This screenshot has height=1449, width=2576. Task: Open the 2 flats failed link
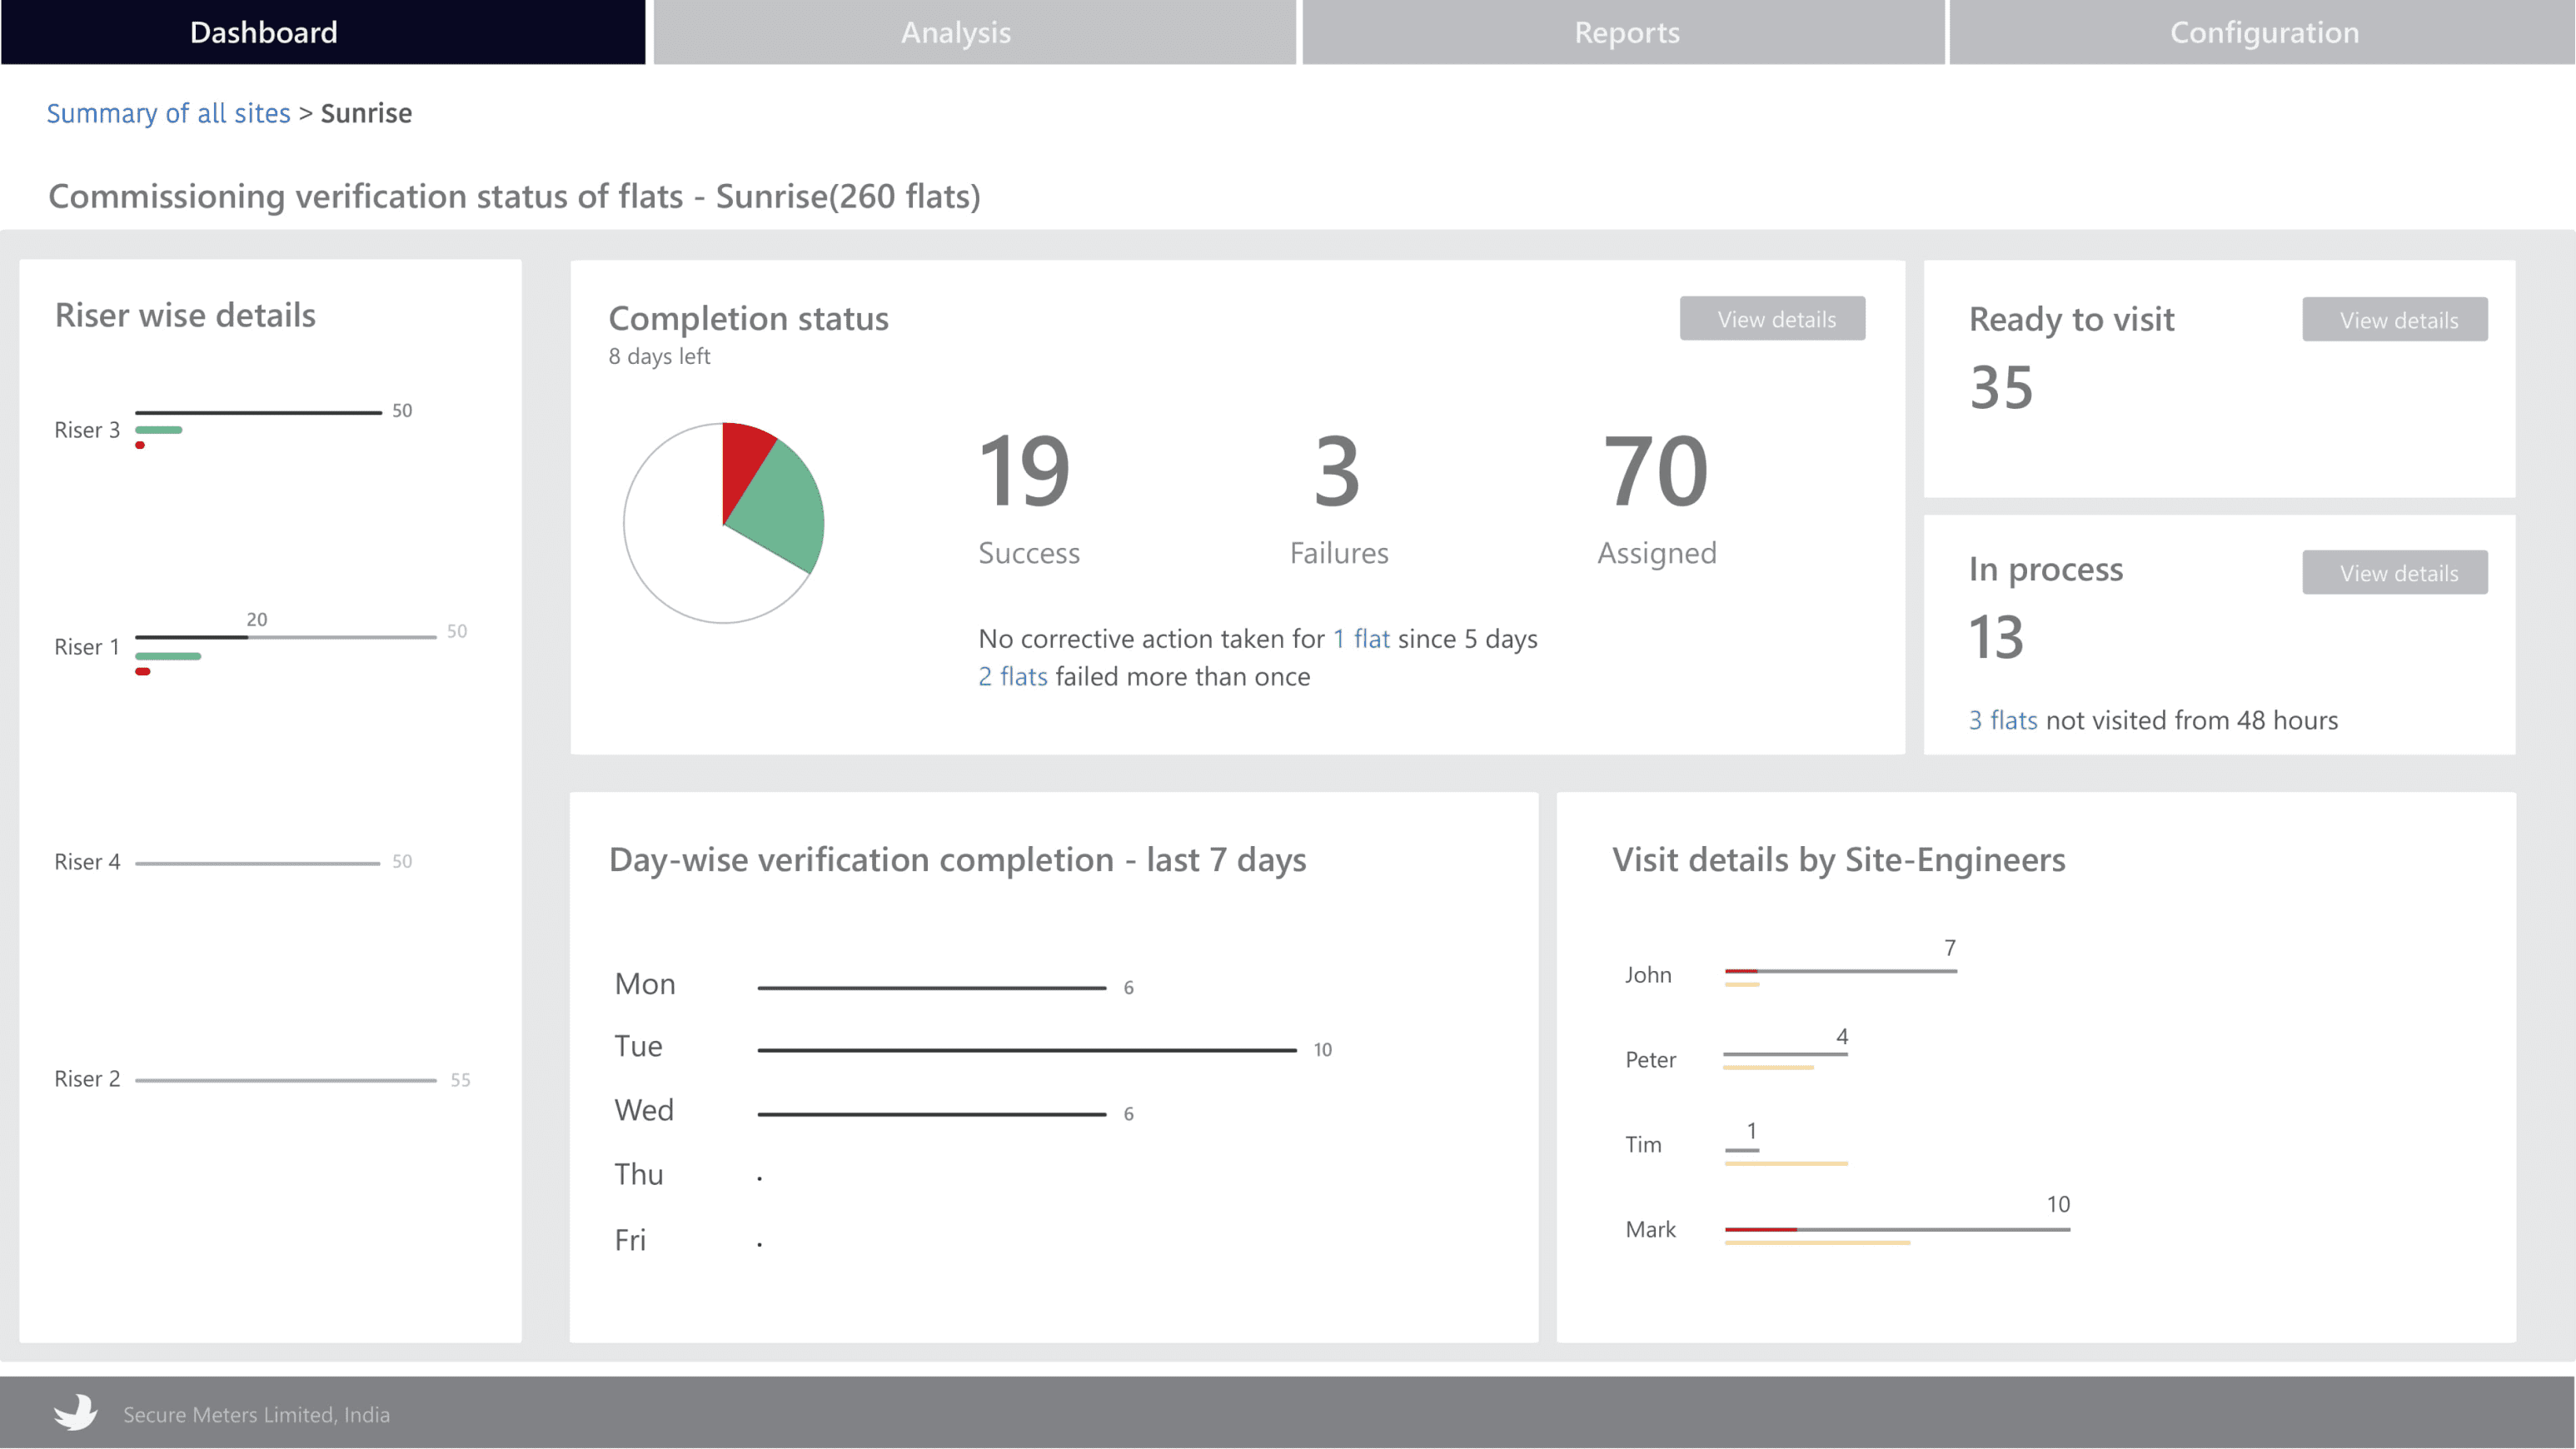tap(1012, 676)
